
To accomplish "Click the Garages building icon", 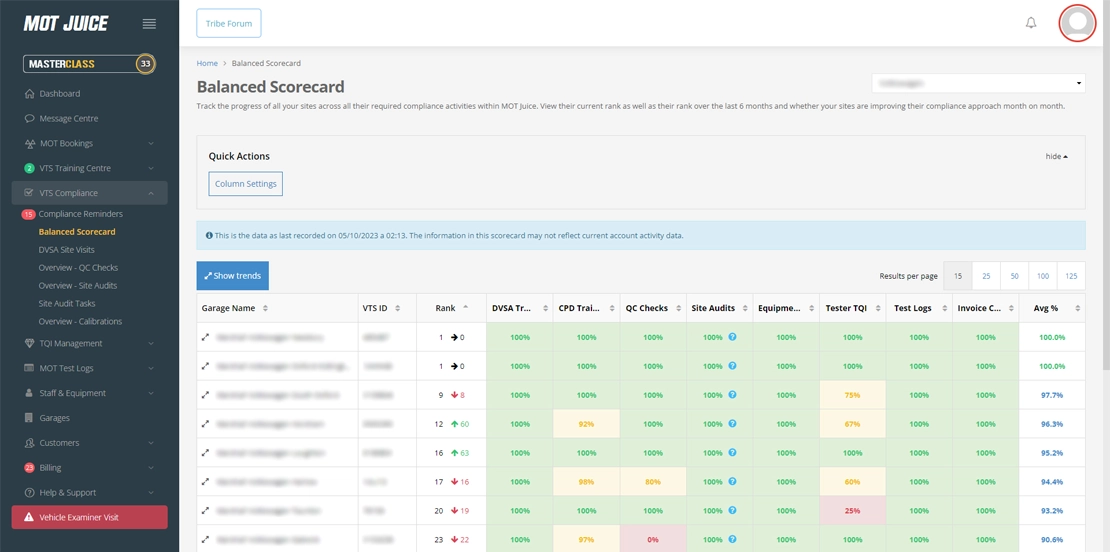I will (x=29, y=418).
